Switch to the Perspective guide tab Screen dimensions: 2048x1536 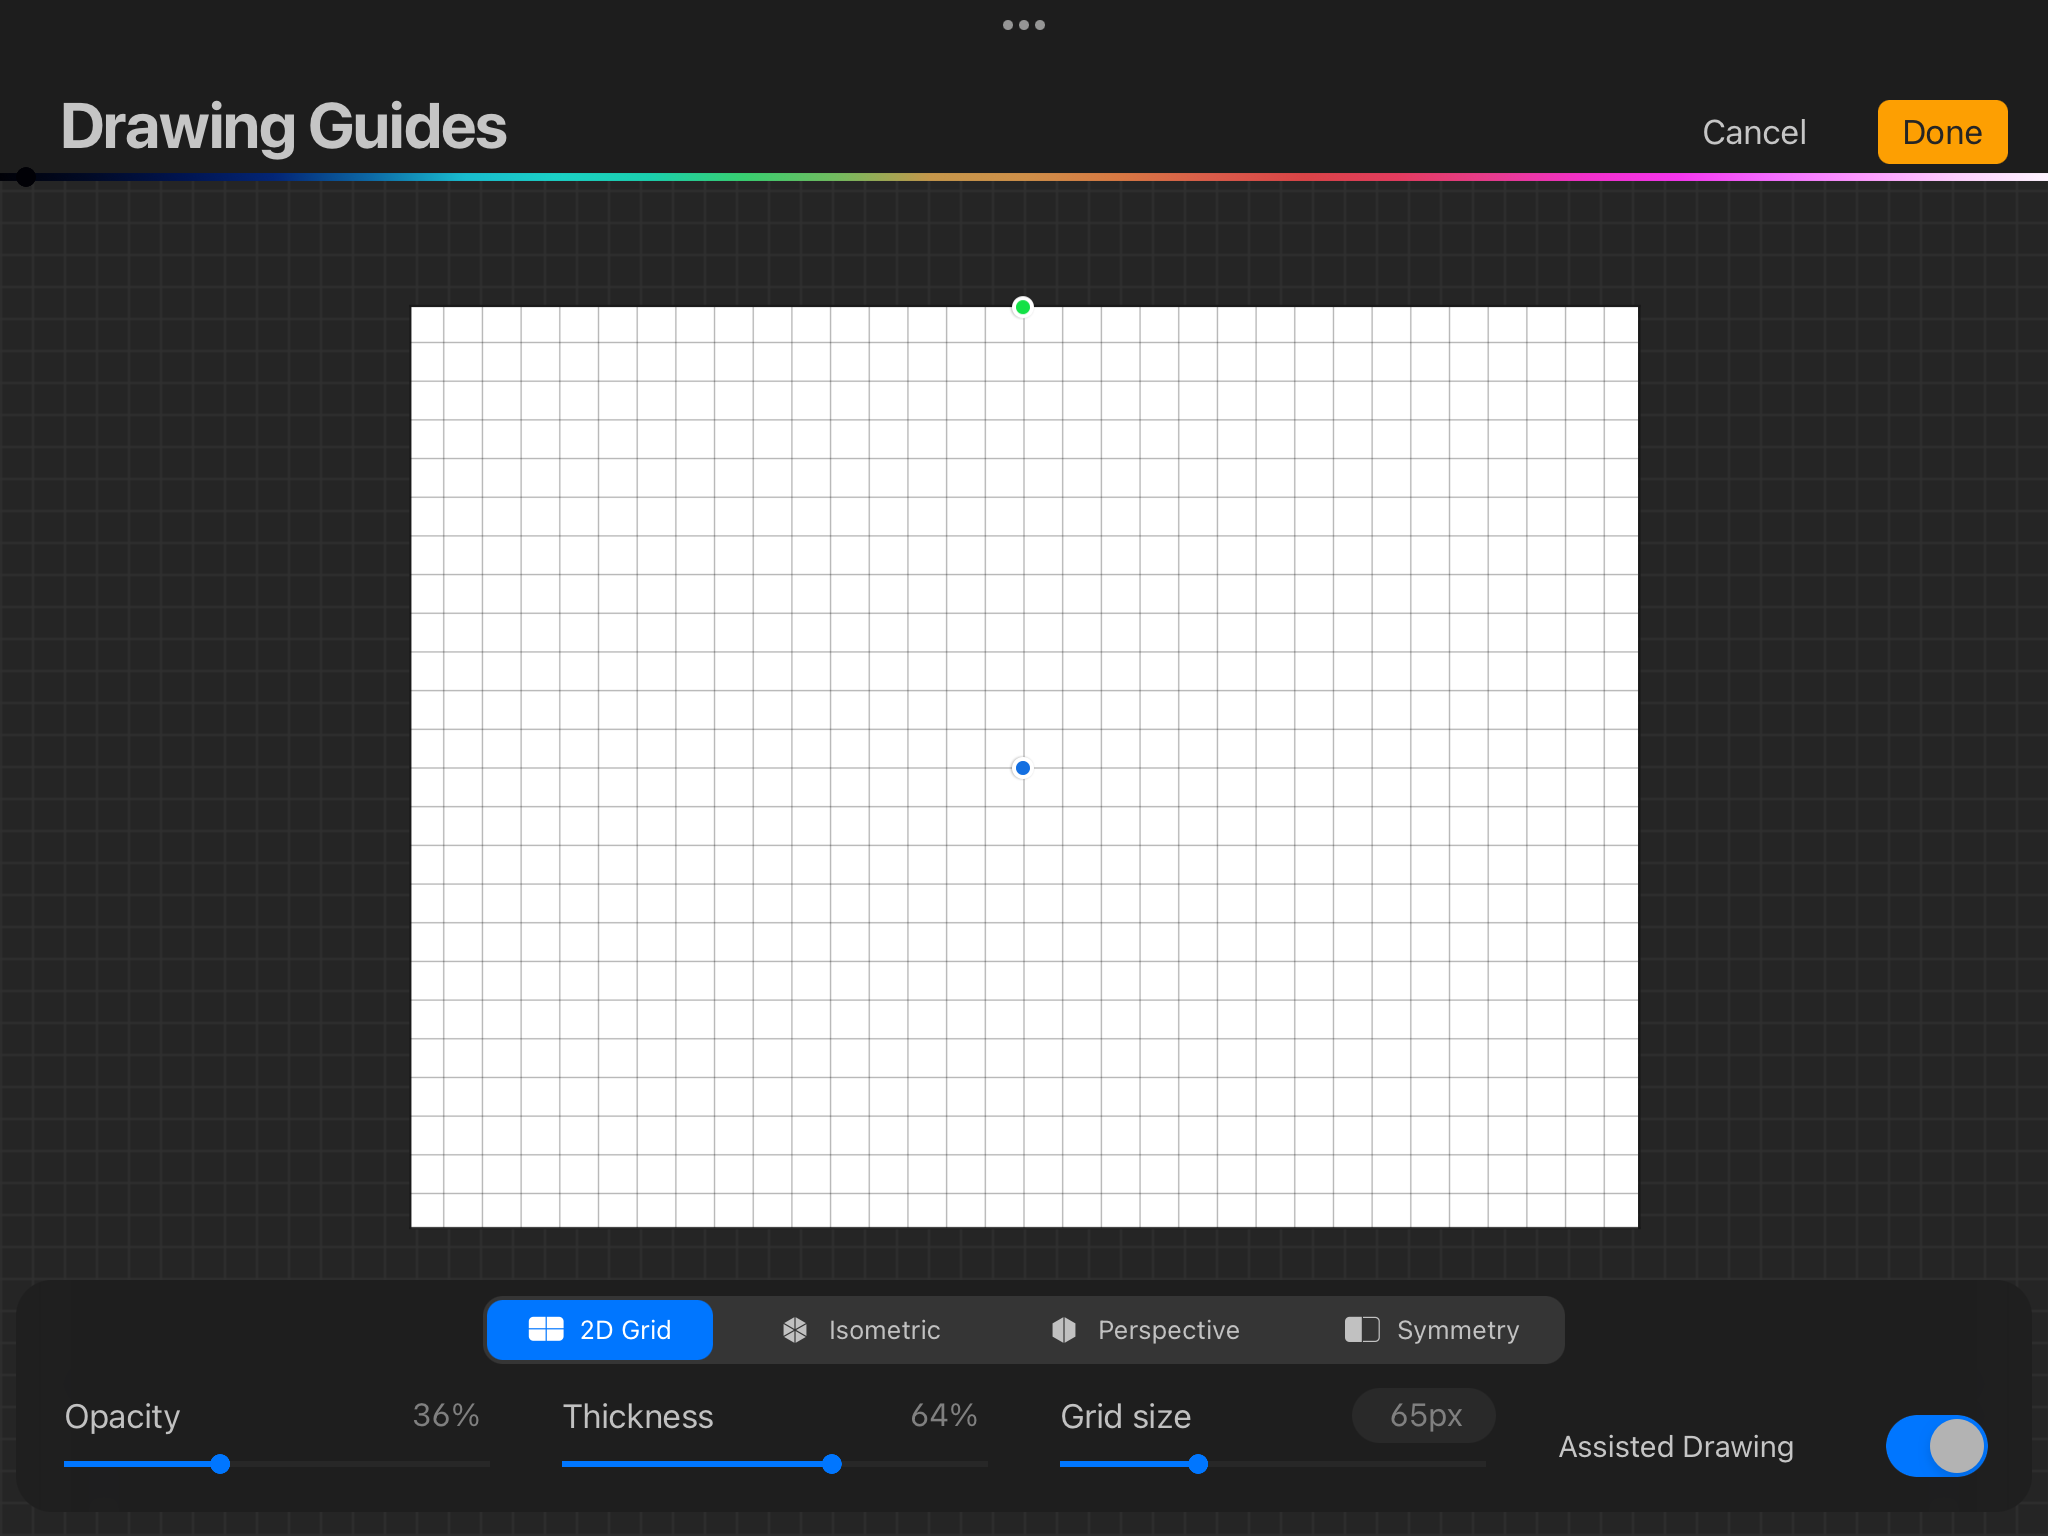coord(1145,1330)
